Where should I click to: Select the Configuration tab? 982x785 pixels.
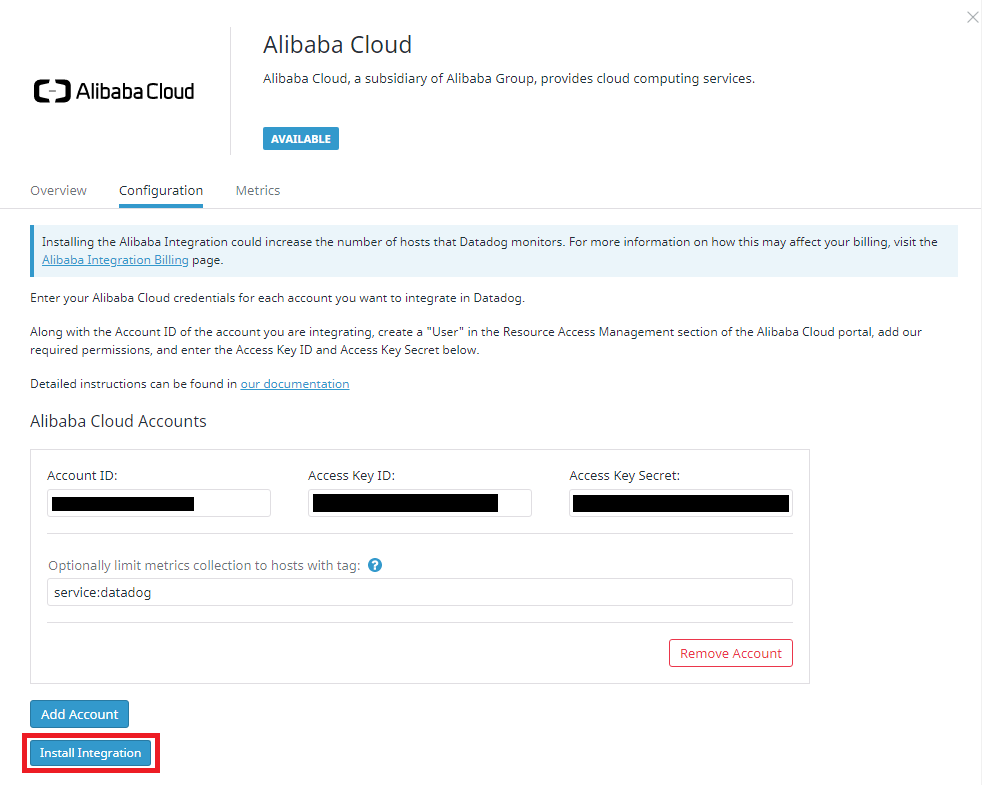pyautogui.click(x=161, y=190)
